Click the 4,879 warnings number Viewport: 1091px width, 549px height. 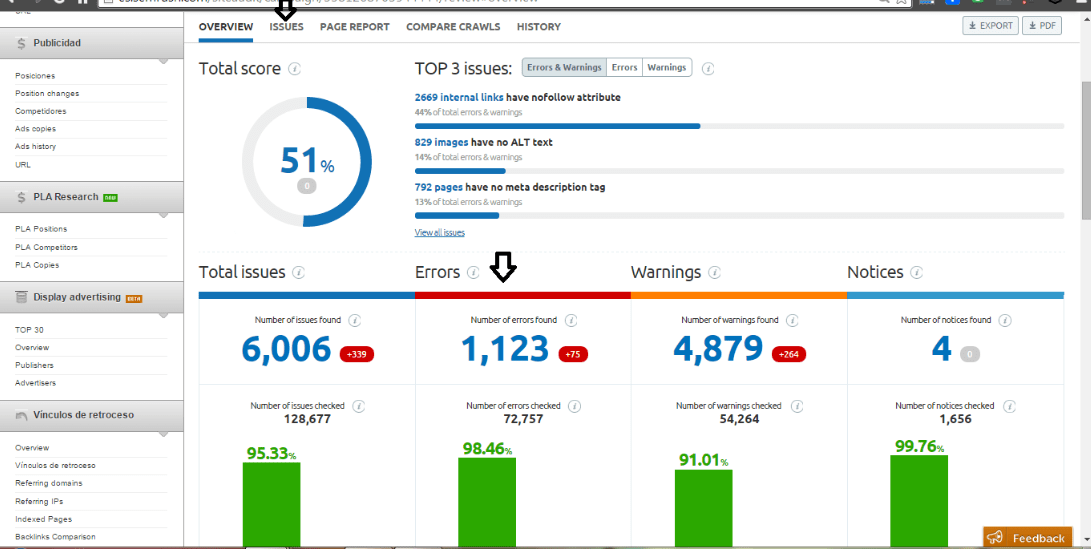718,349
